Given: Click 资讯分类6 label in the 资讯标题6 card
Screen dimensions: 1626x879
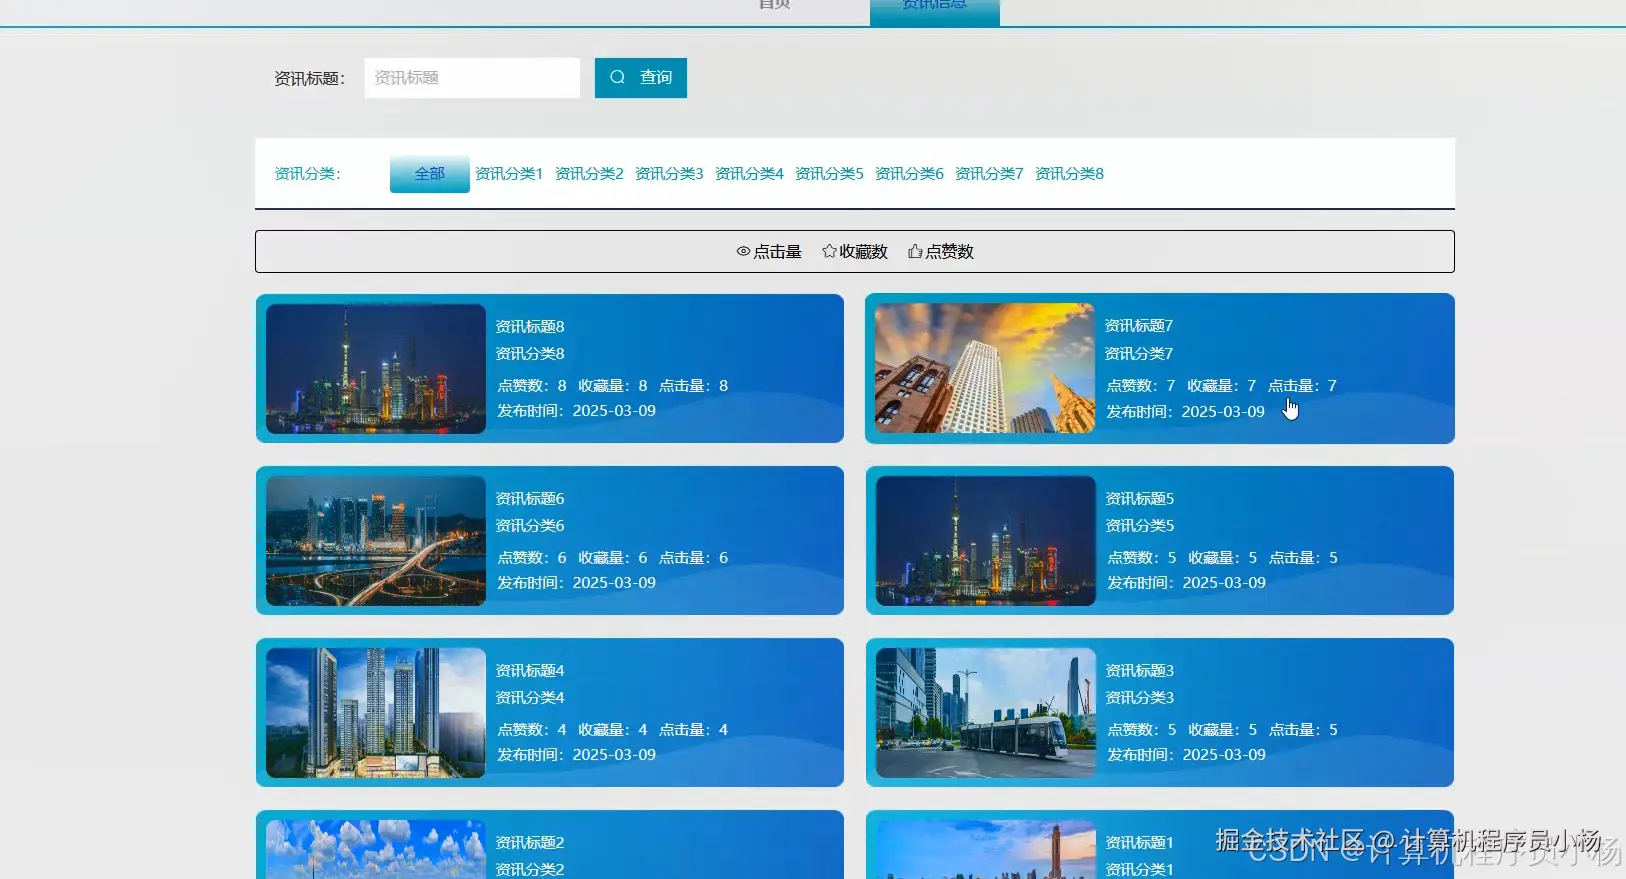Looking at the screenshot, I should (530, 526).
